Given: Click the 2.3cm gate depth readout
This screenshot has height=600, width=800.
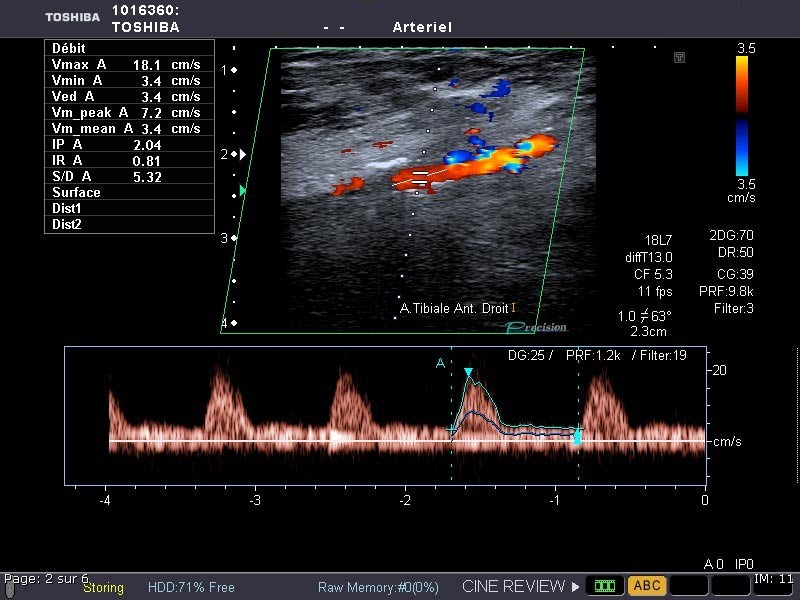Looking at the screenshot, I should point(648,332).
